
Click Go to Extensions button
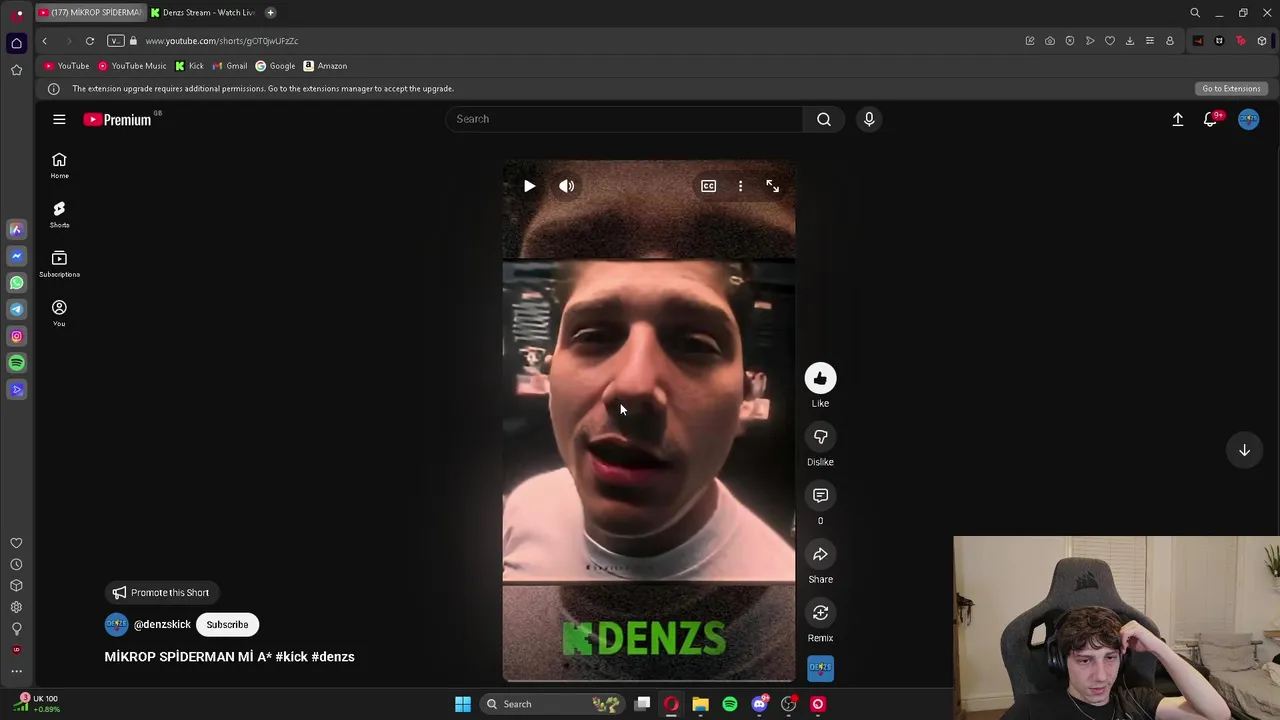(x=1231, y=89)
